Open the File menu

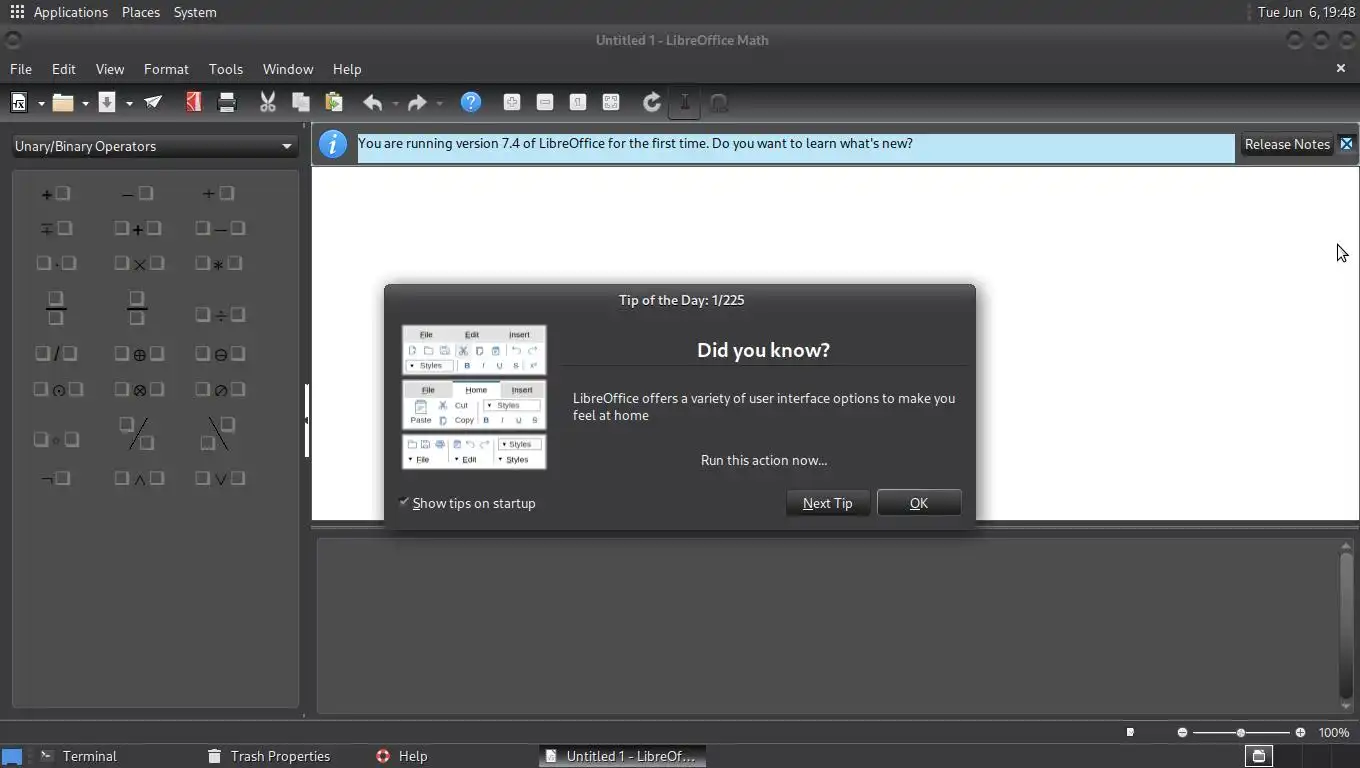pyautogui.click(x=21, y=69)
